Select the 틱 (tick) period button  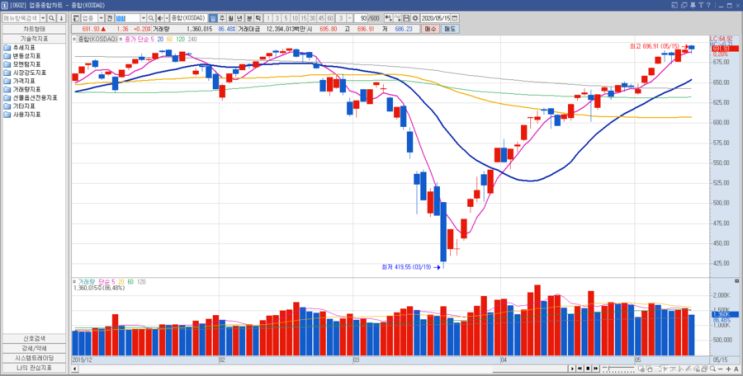[258, 18]
